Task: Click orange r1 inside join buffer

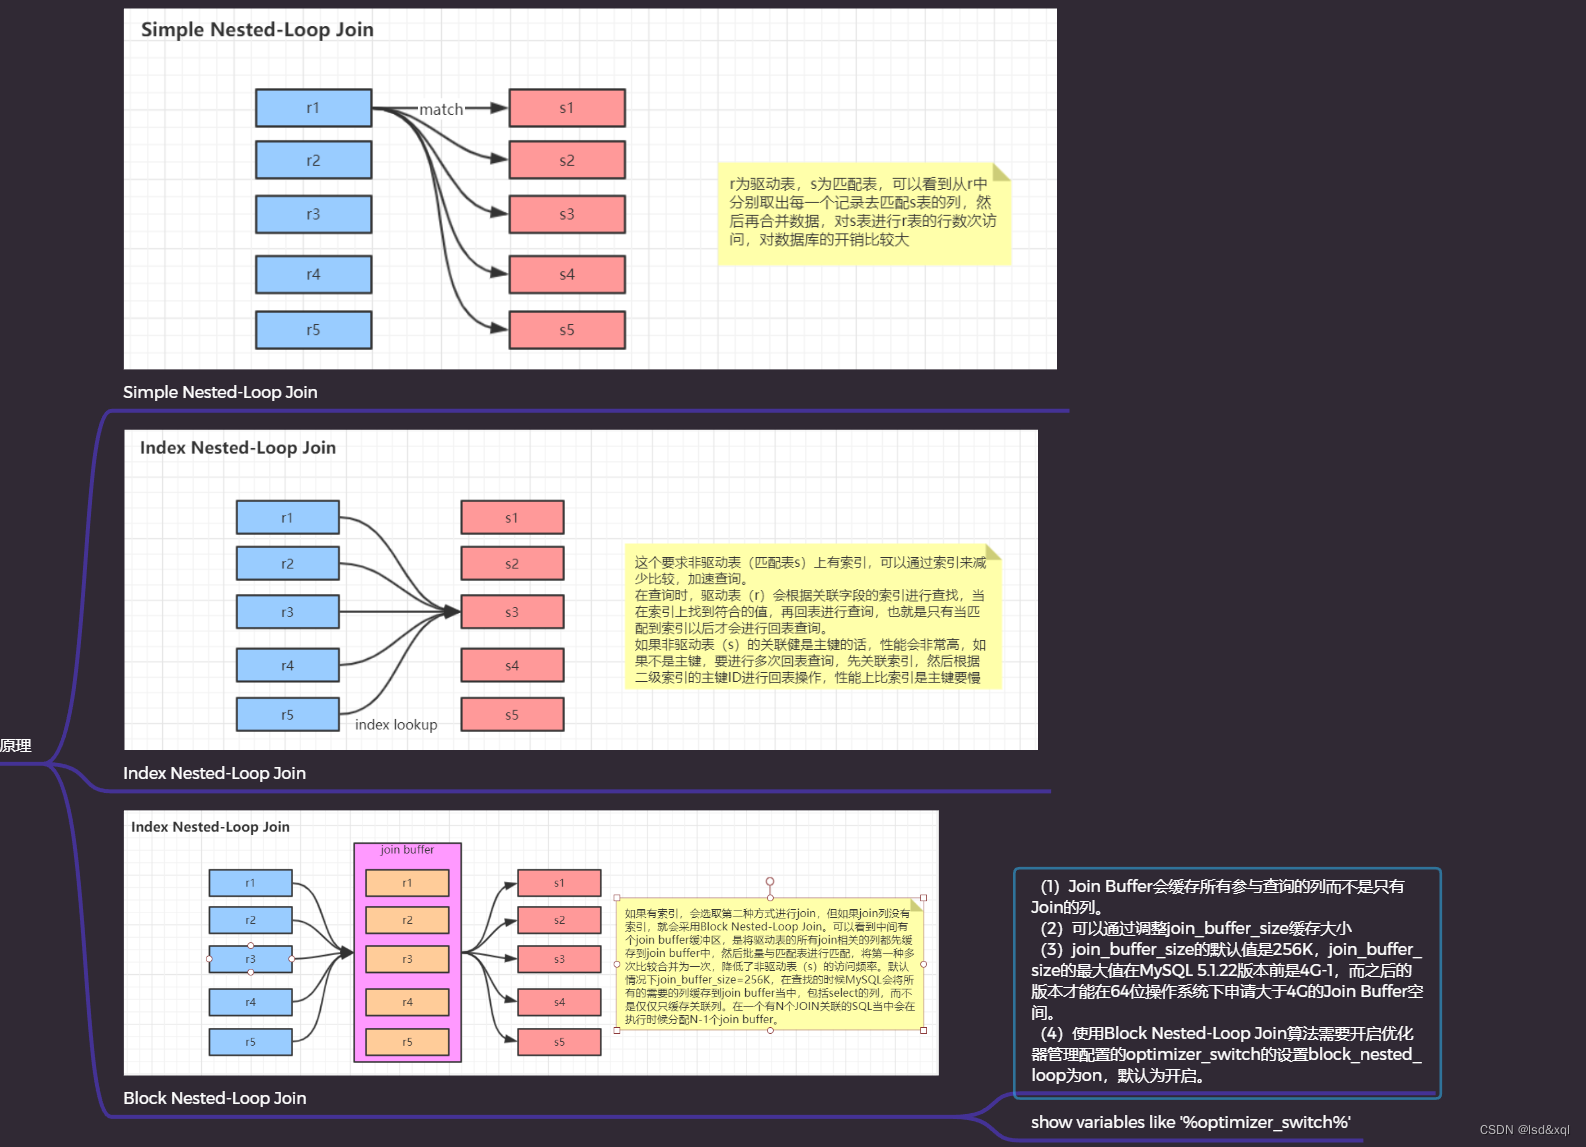Action: click(407, 883)
